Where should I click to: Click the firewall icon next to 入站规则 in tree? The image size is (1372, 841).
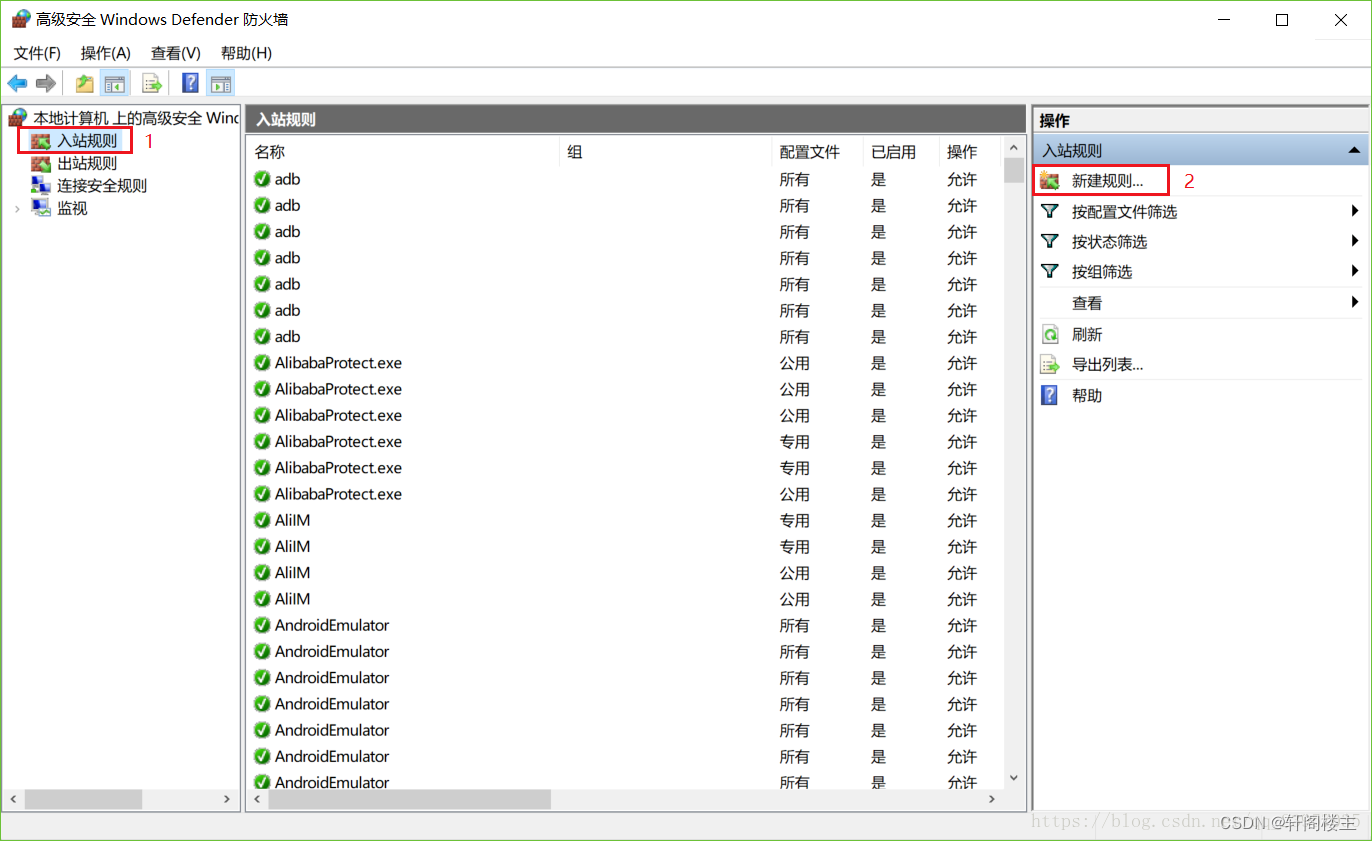tap(41, 141)
